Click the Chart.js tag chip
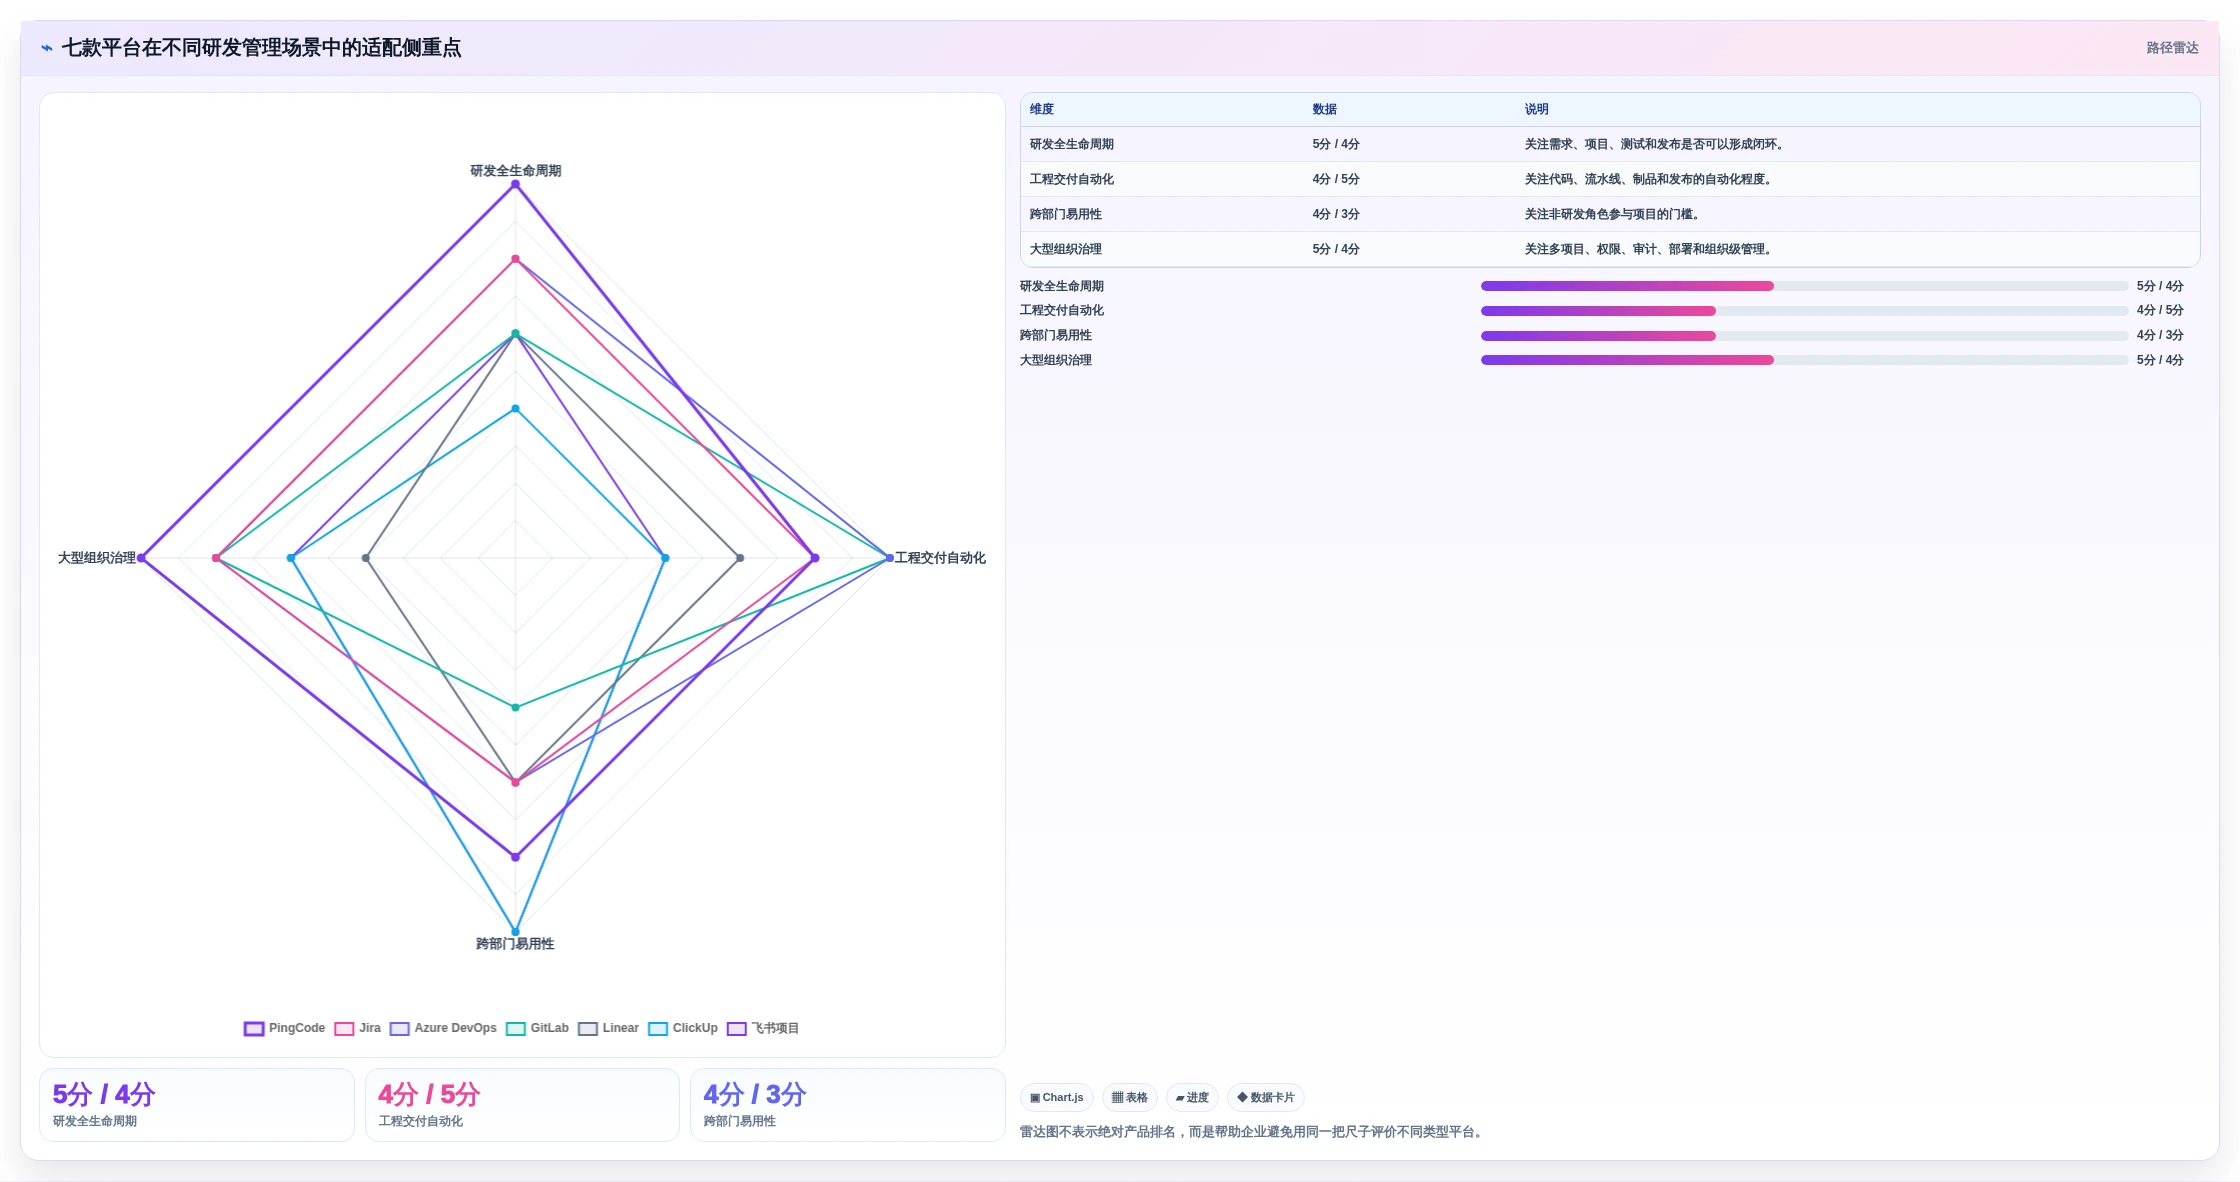Viewport: 2240px width, 1182px height. tap(1057, 1097)
